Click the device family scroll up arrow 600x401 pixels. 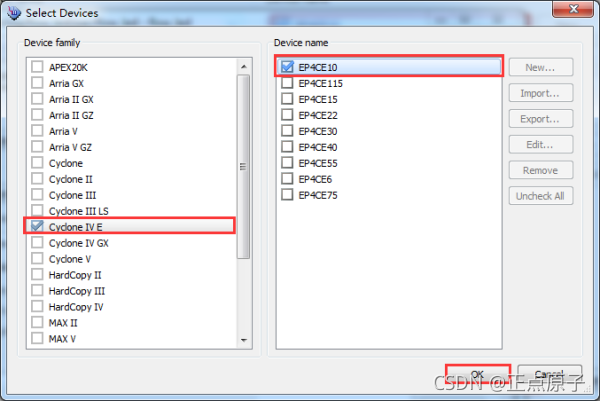point(243,67)
